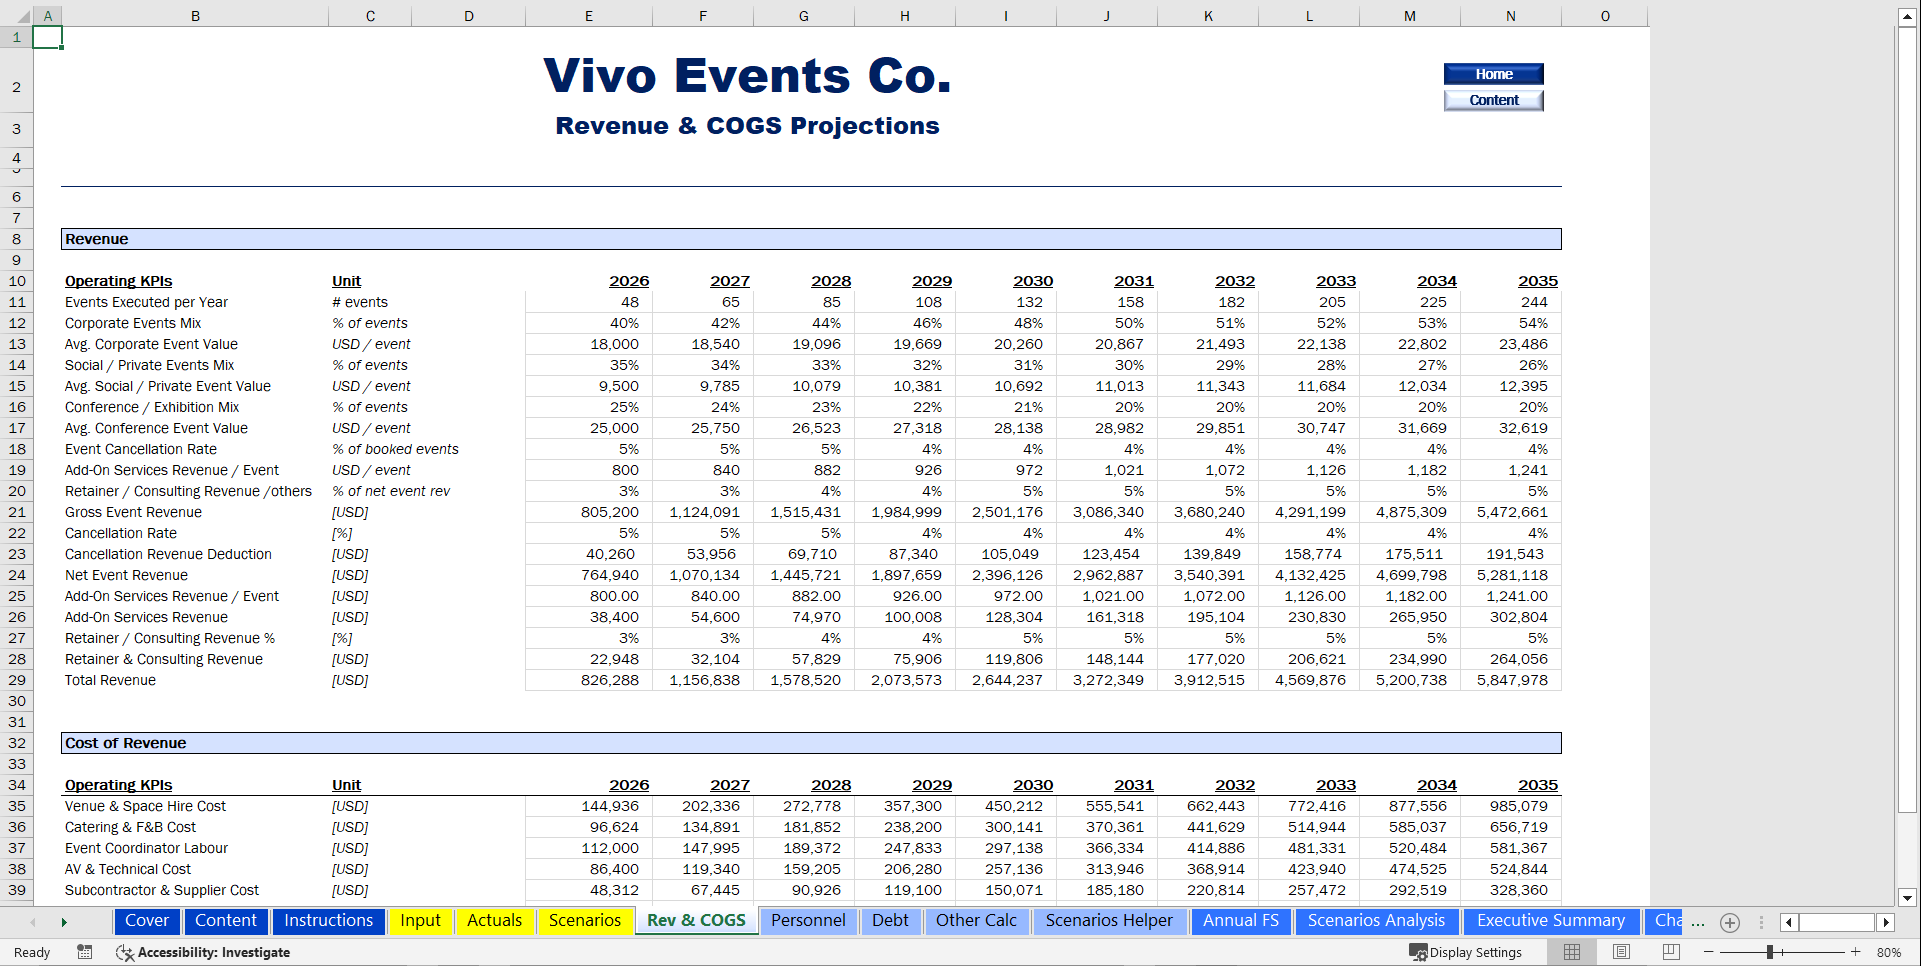This screenshot has height=966, width=1921.
Task: Click the Home navigation button
Action: pos(1493,73)
